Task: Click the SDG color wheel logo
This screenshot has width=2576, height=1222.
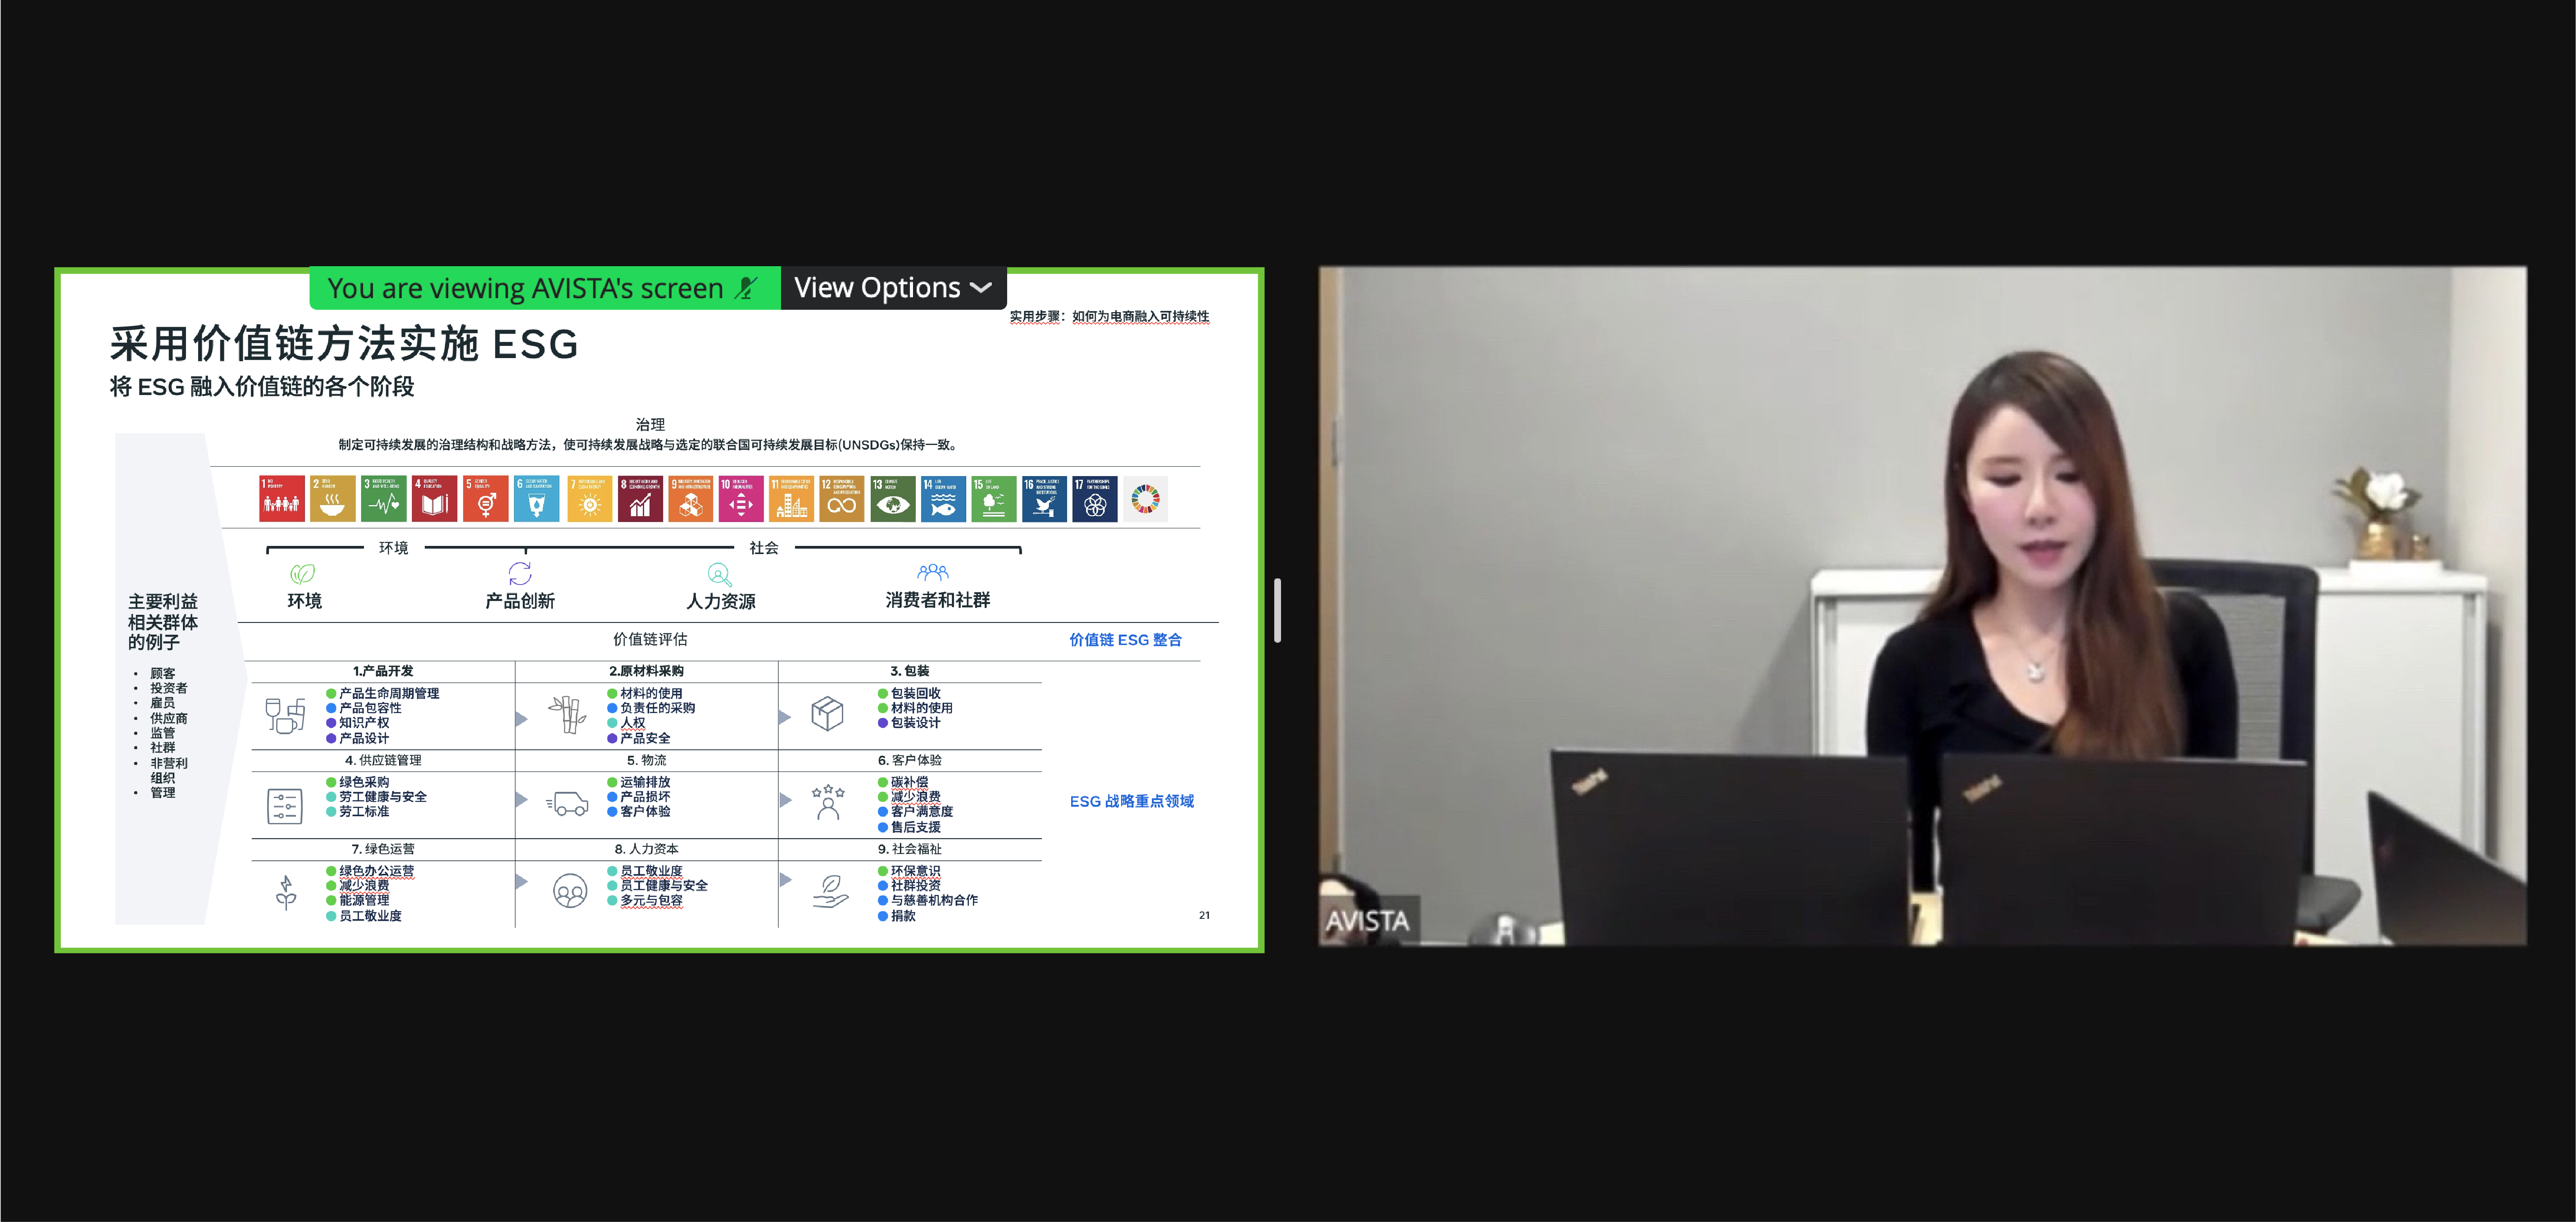Action: coord(1145,498)
